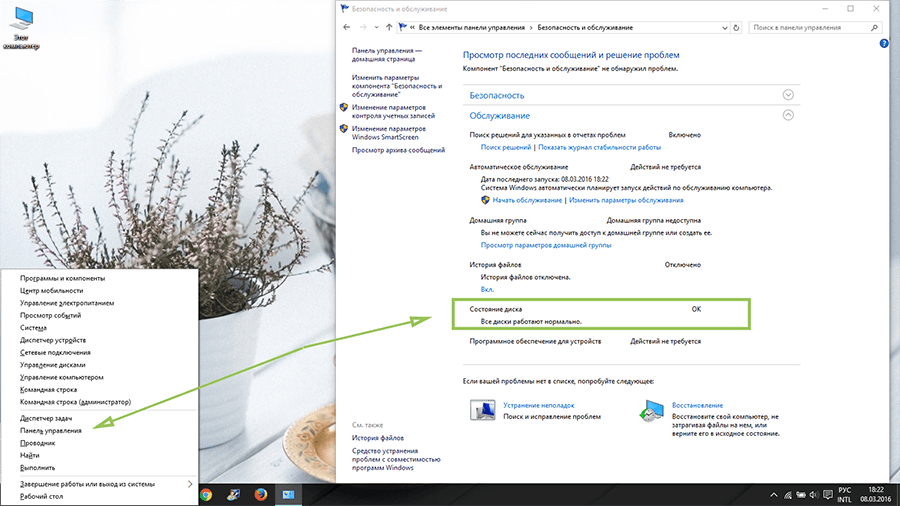
Task: Open 'Изменение параметров контроля учетных записей'
Action: [x=393, y=111]
